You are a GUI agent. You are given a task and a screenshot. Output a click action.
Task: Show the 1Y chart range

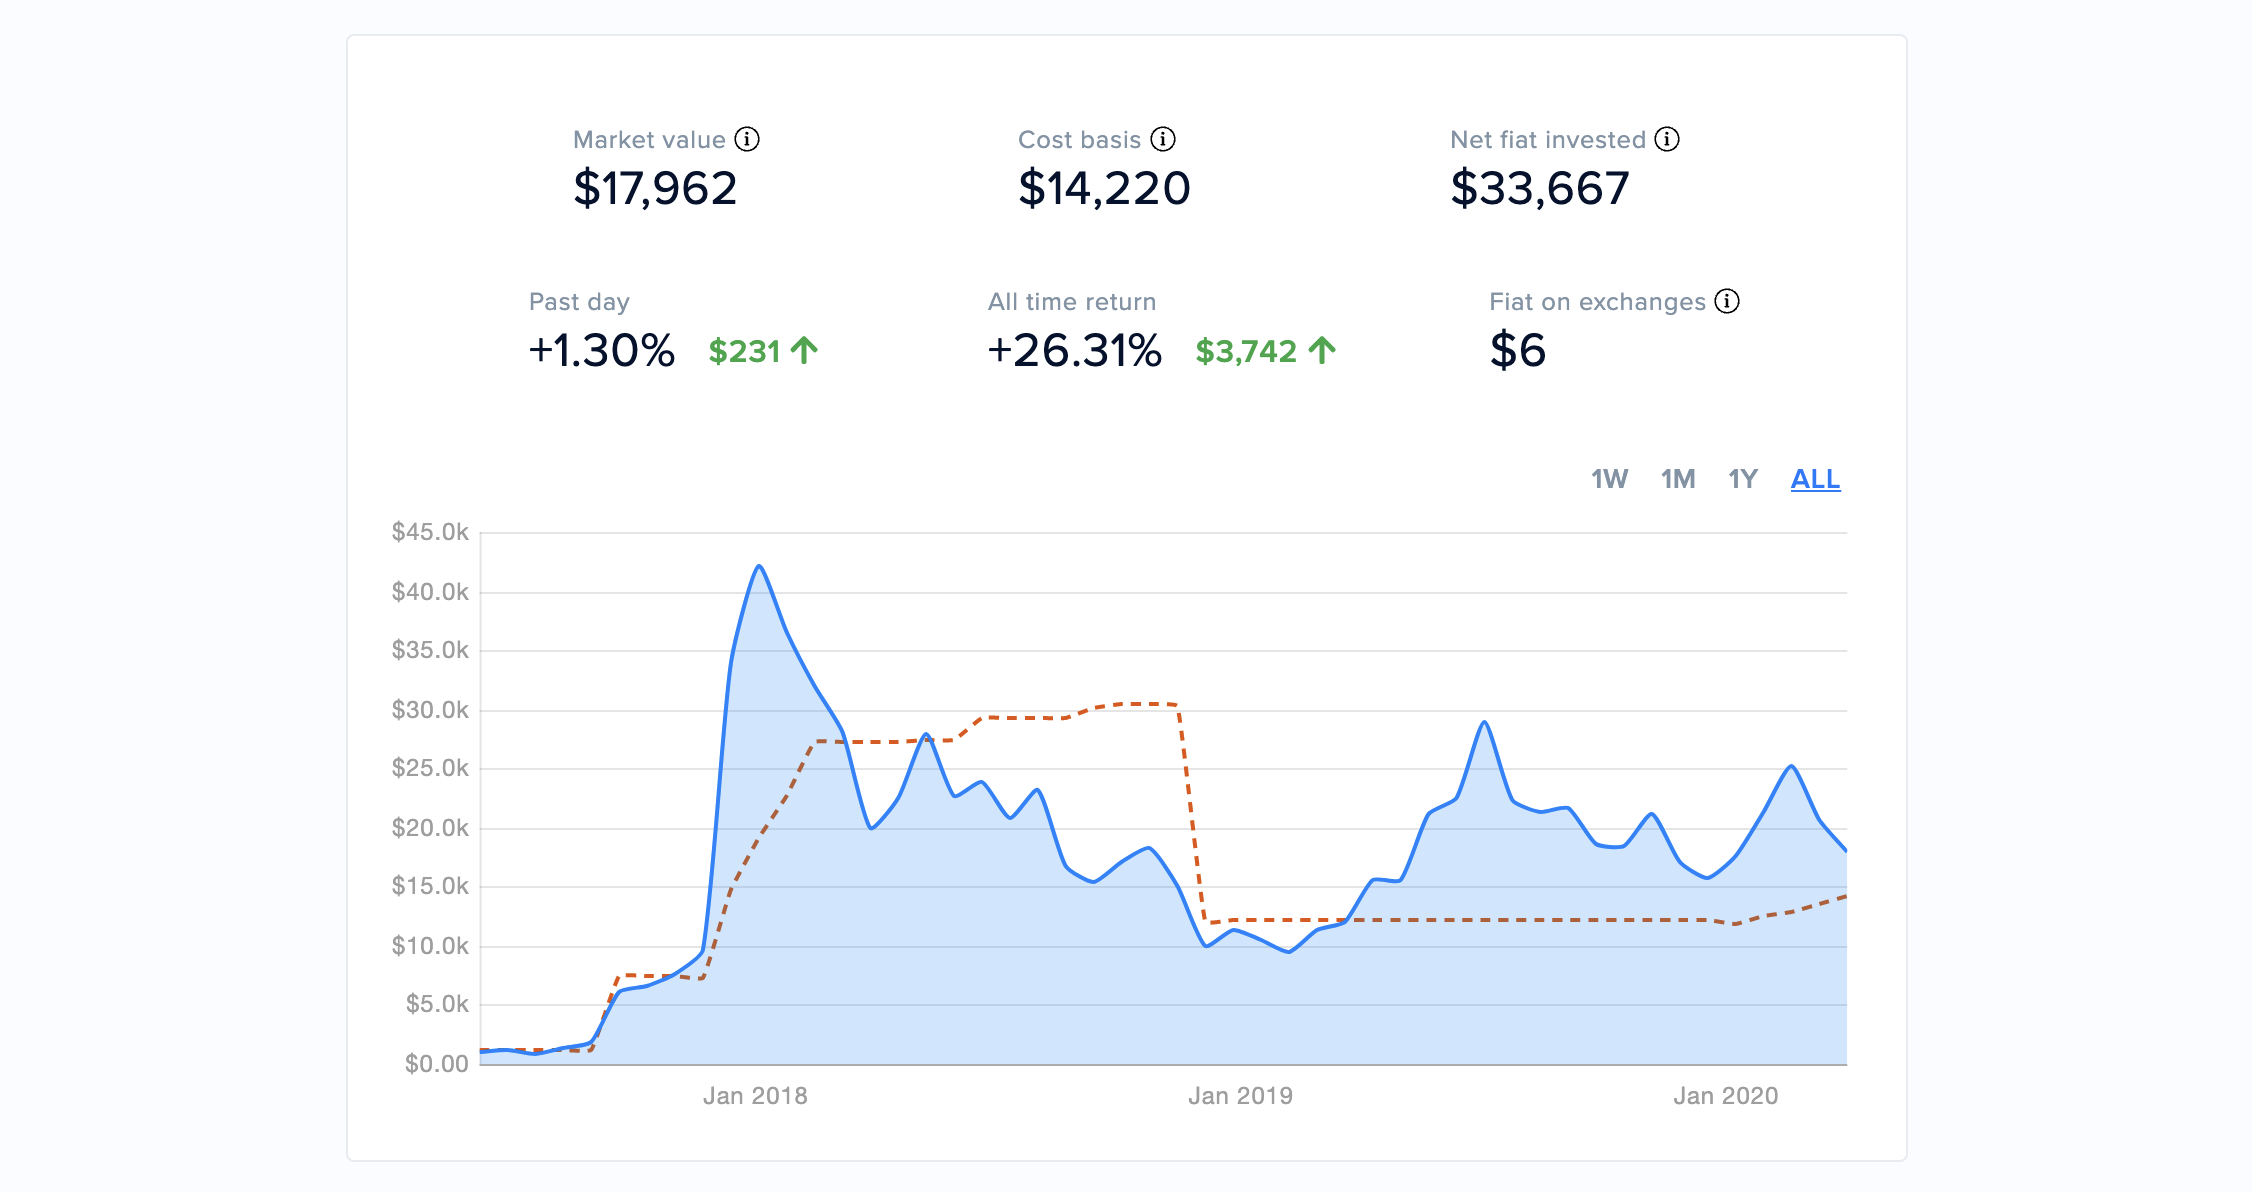click(1742, 479)
